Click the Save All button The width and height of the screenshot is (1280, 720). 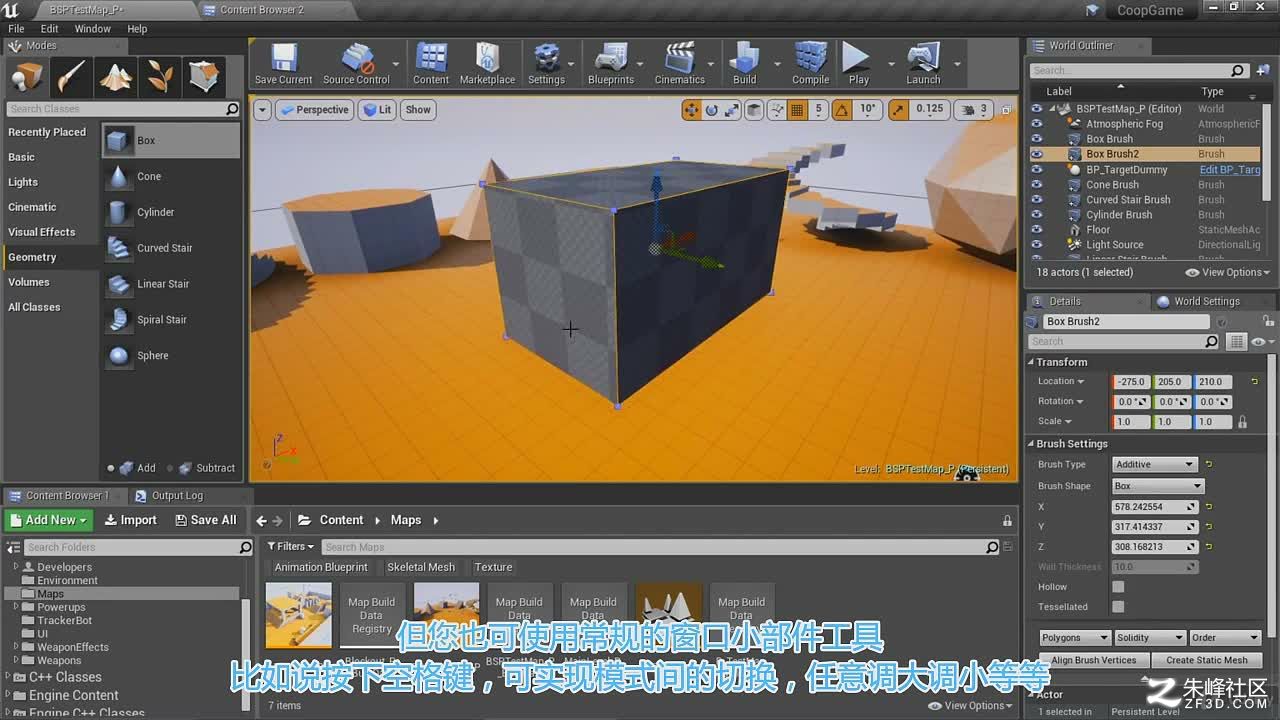tap(205, 520)
